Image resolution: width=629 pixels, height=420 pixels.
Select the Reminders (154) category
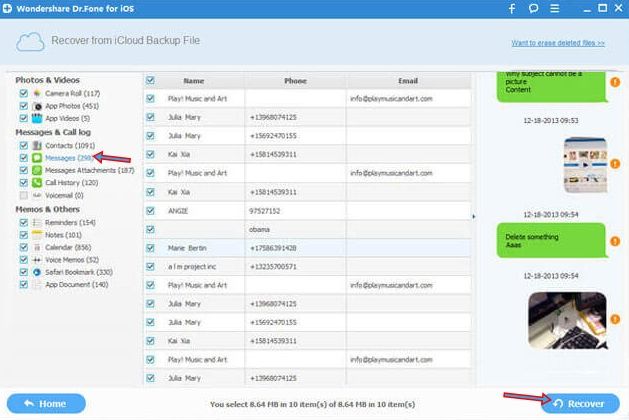[70, 222]
